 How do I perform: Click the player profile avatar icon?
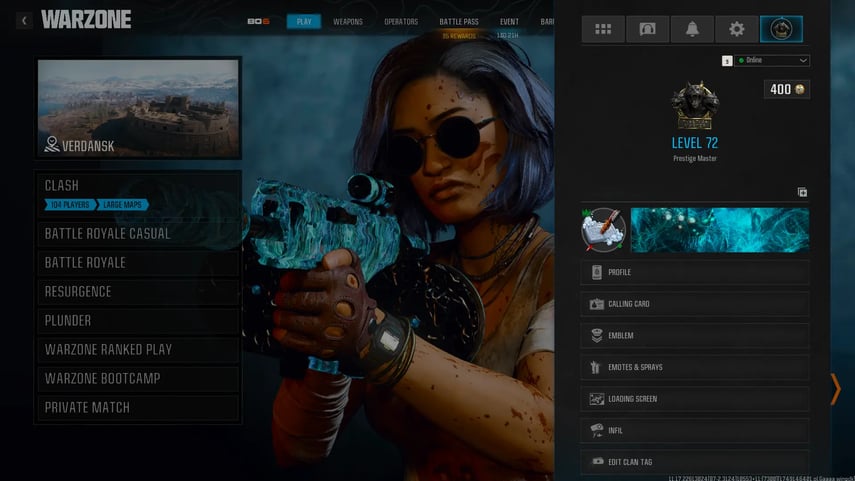click(781, 29)
